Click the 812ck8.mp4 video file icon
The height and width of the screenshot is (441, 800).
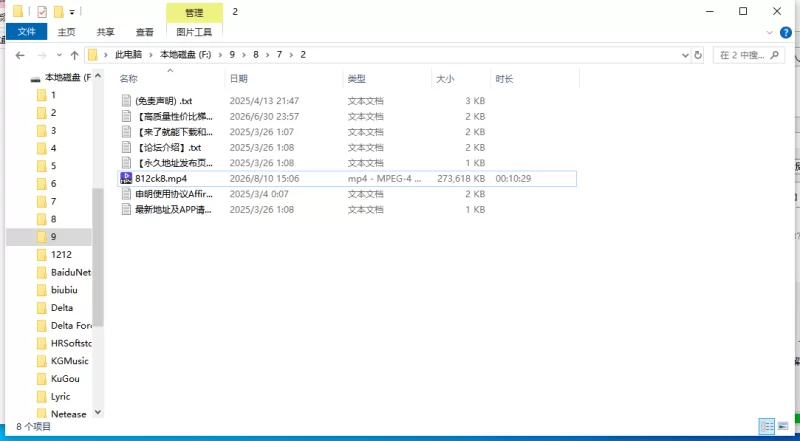(126, 178)
